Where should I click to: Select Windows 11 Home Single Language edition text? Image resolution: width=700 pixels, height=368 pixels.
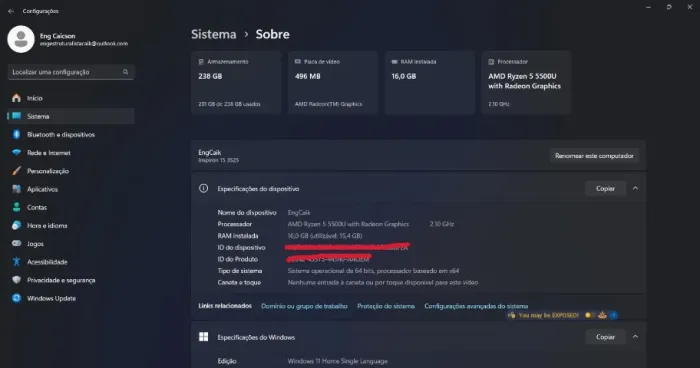pyautogui.click(x=338, y=361)
